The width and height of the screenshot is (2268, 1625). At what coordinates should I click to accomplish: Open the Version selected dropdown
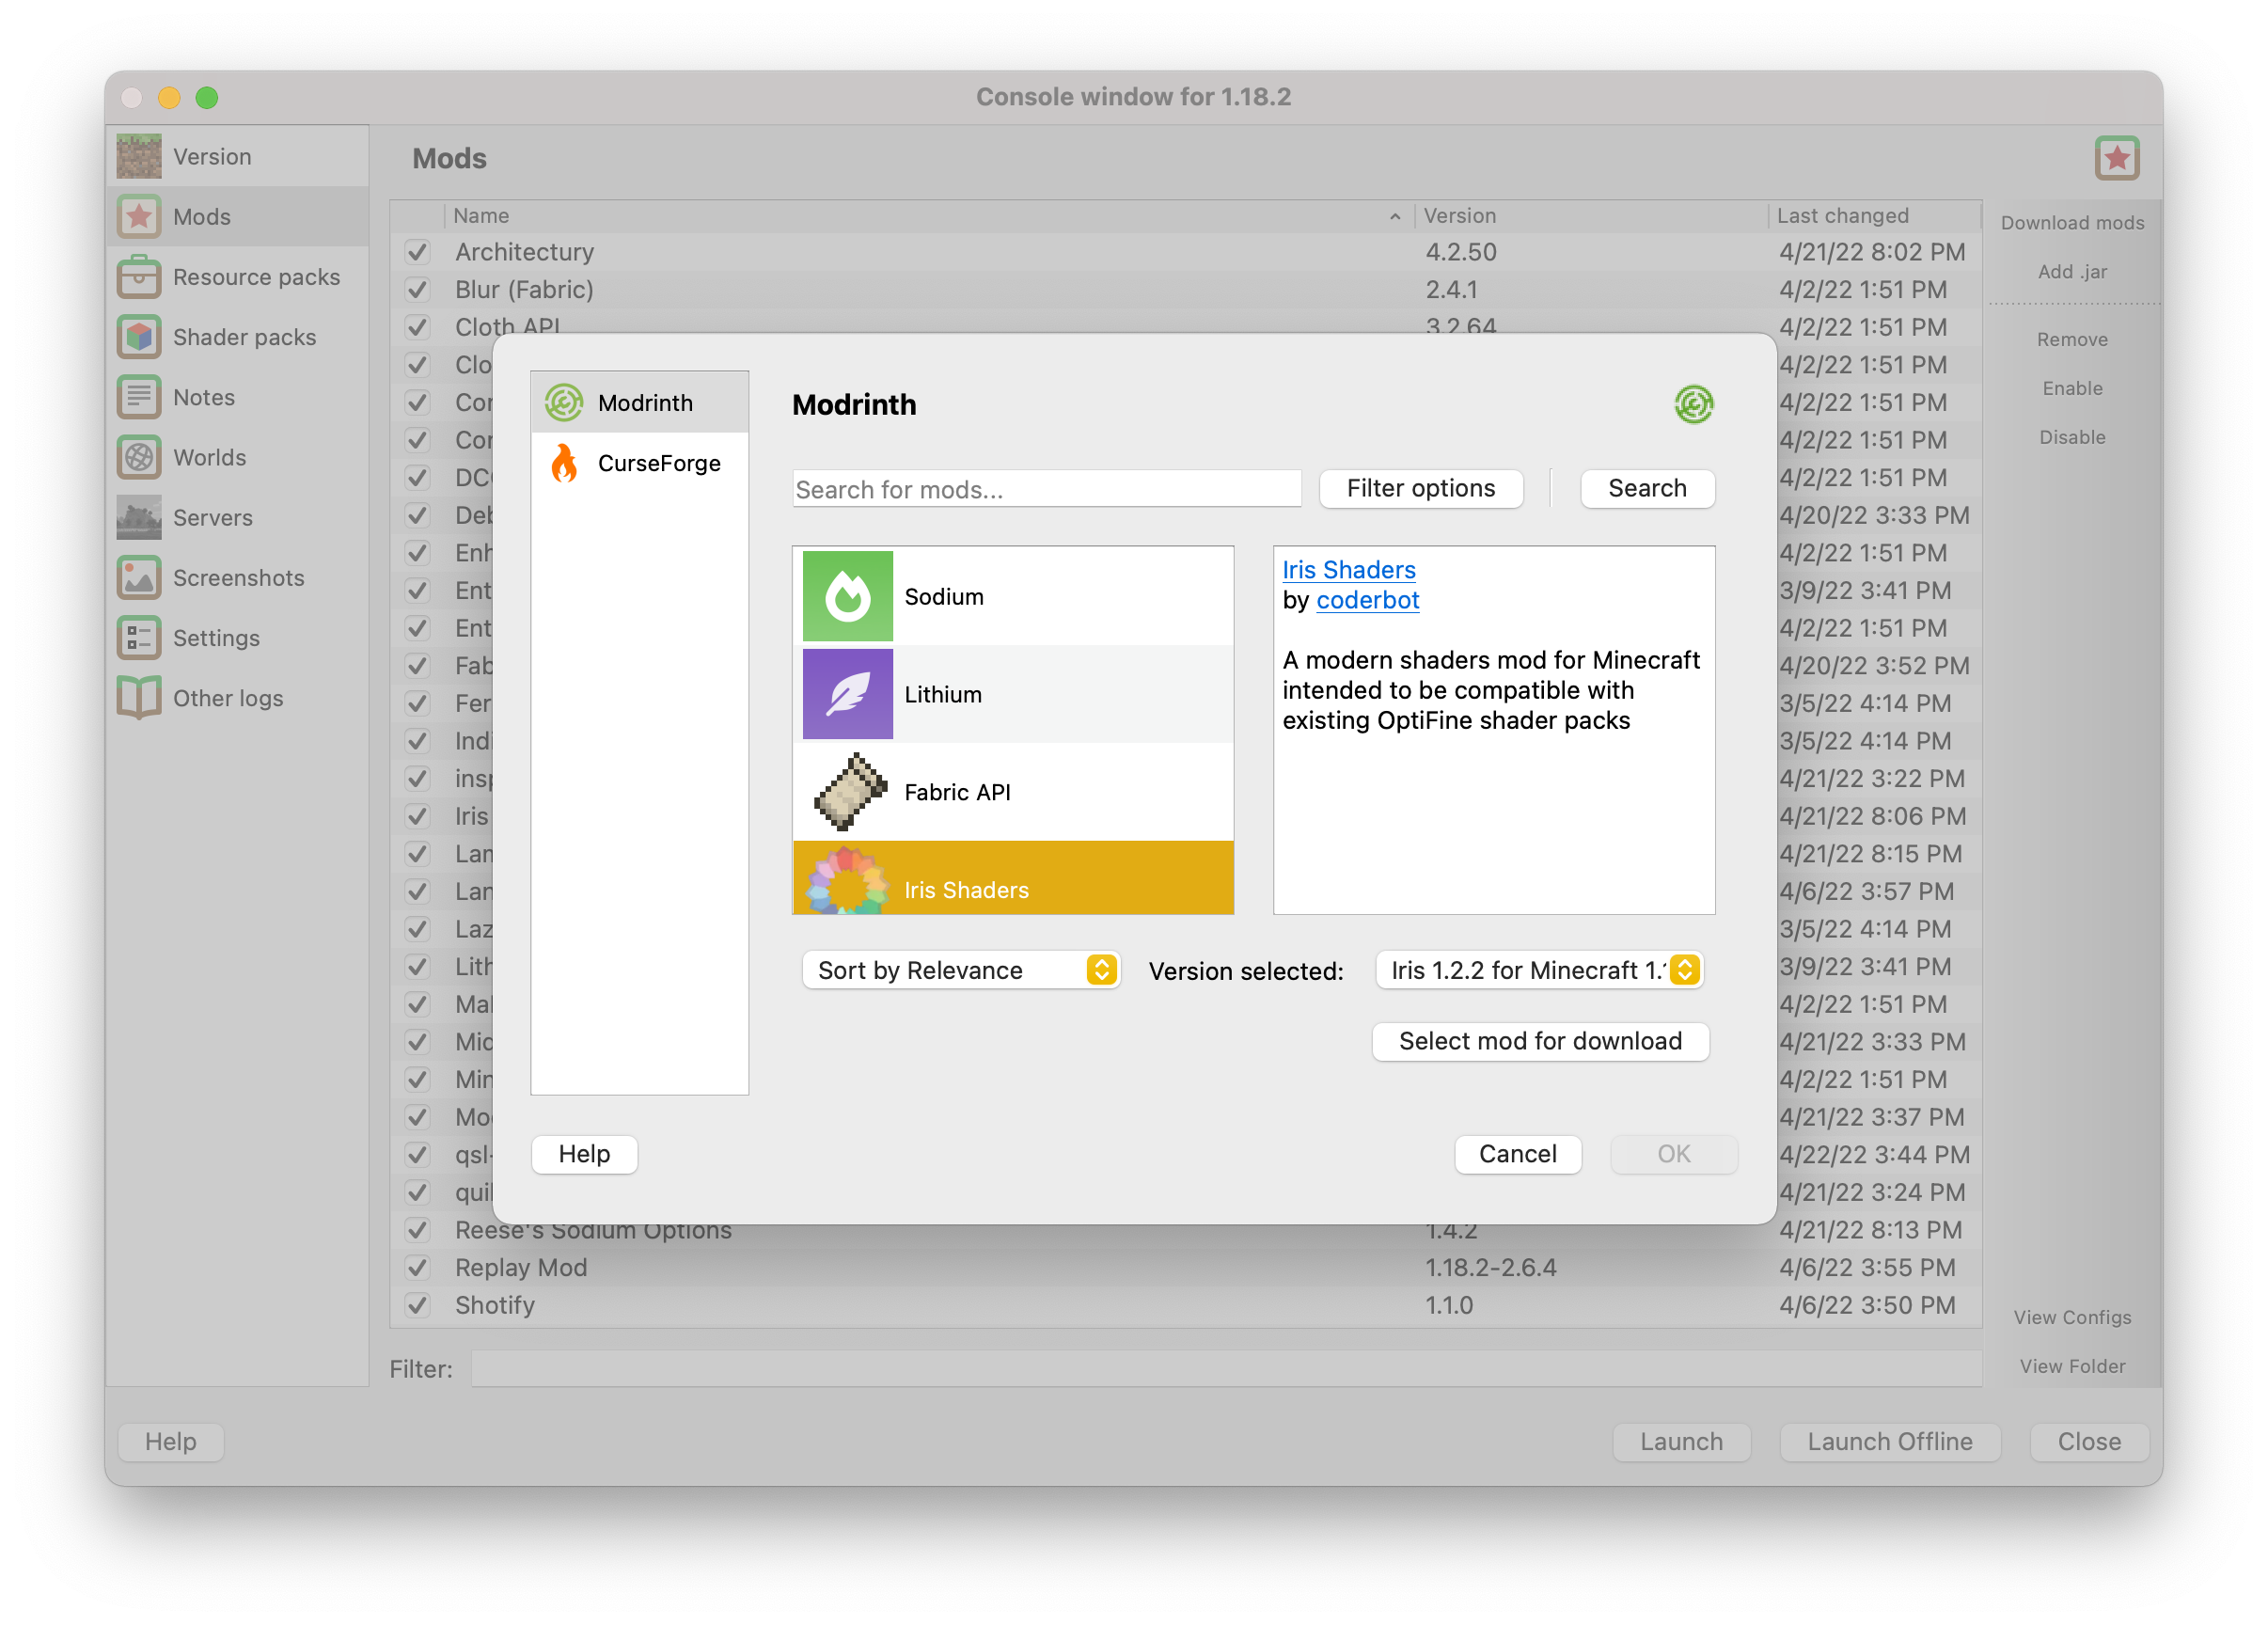pos(1538,969)
